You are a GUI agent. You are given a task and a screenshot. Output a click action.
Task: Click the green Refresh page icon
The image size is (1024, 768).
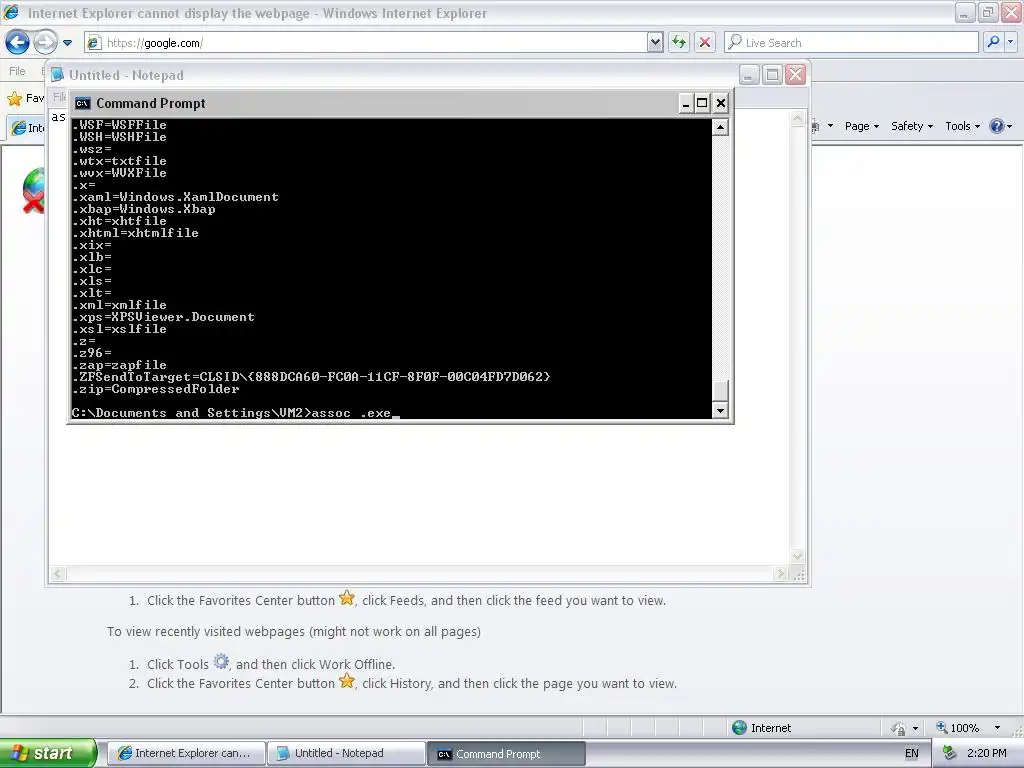click(x=679, y=42)
